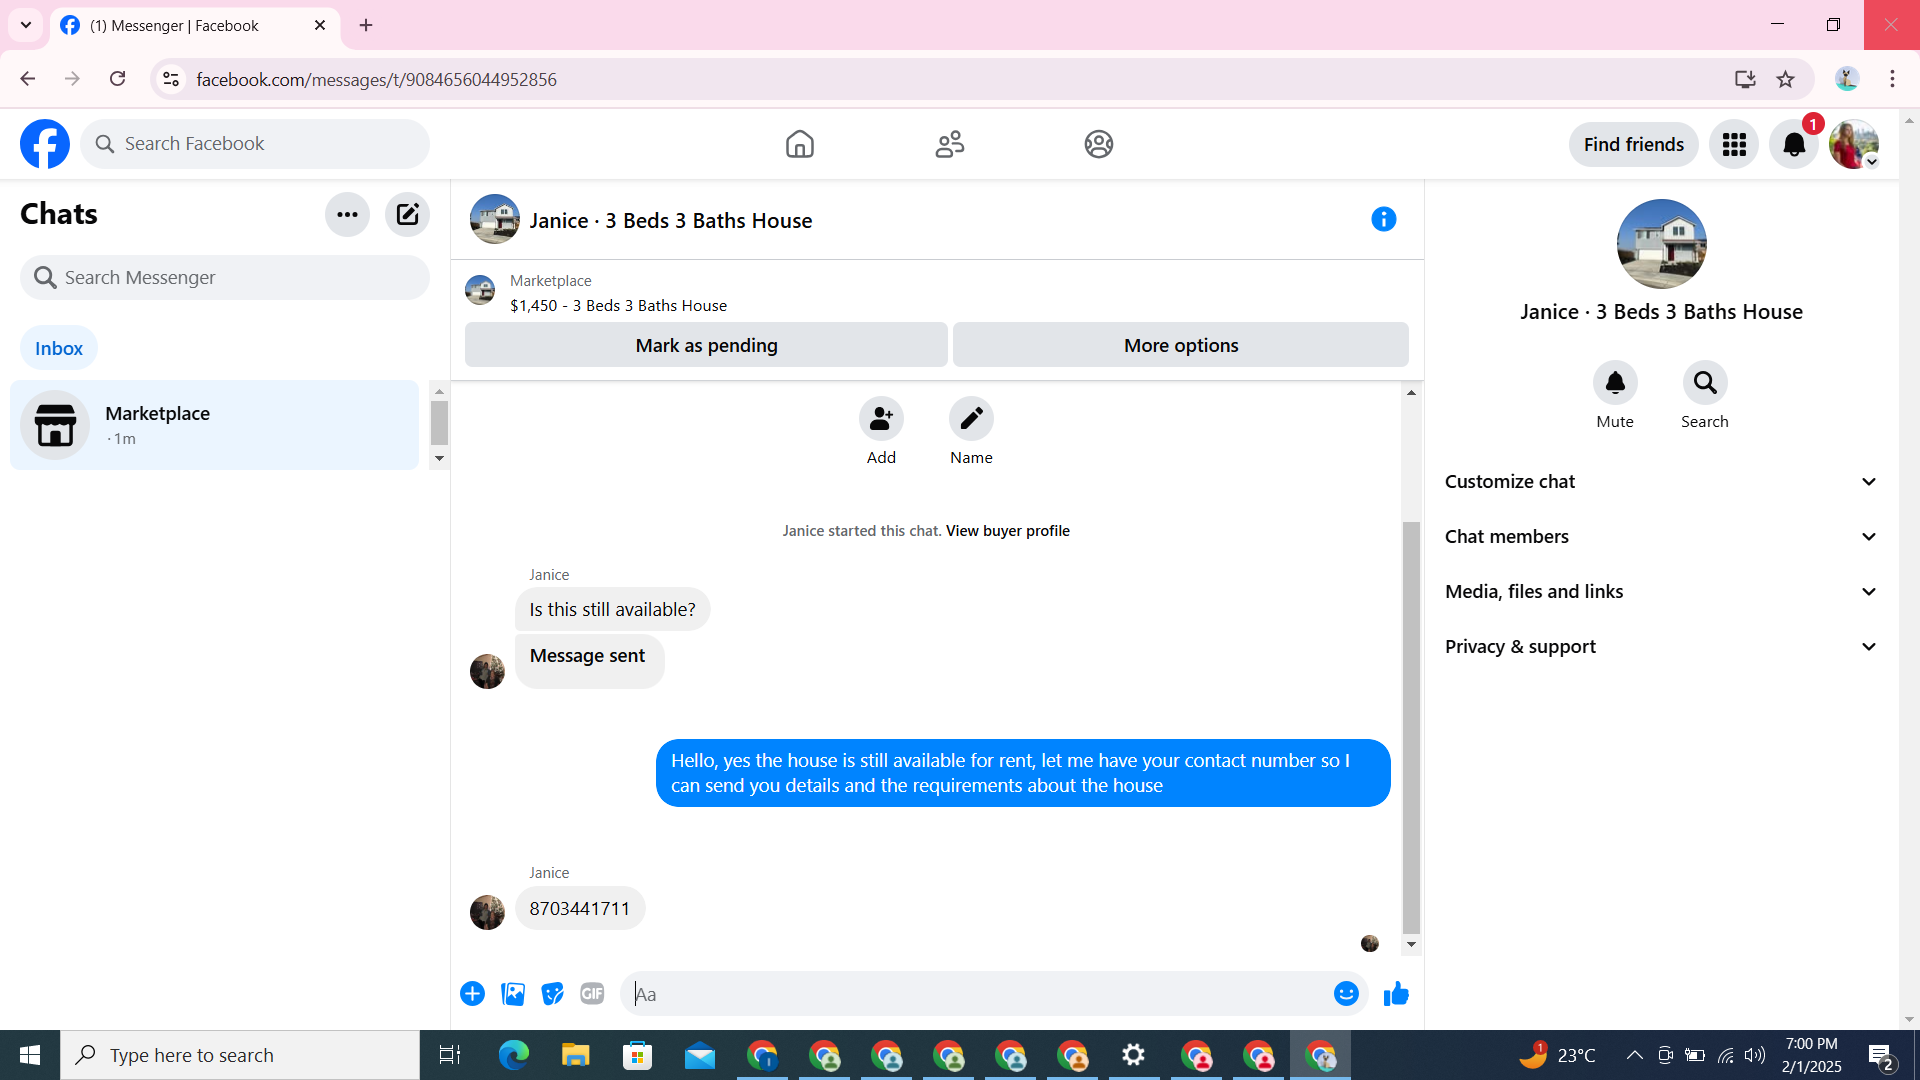Image resolution: width=1920 pixels, height=1080 pixels.
Task: Click the conversation vertical scrollbar
Action: tap(1411, 725)
